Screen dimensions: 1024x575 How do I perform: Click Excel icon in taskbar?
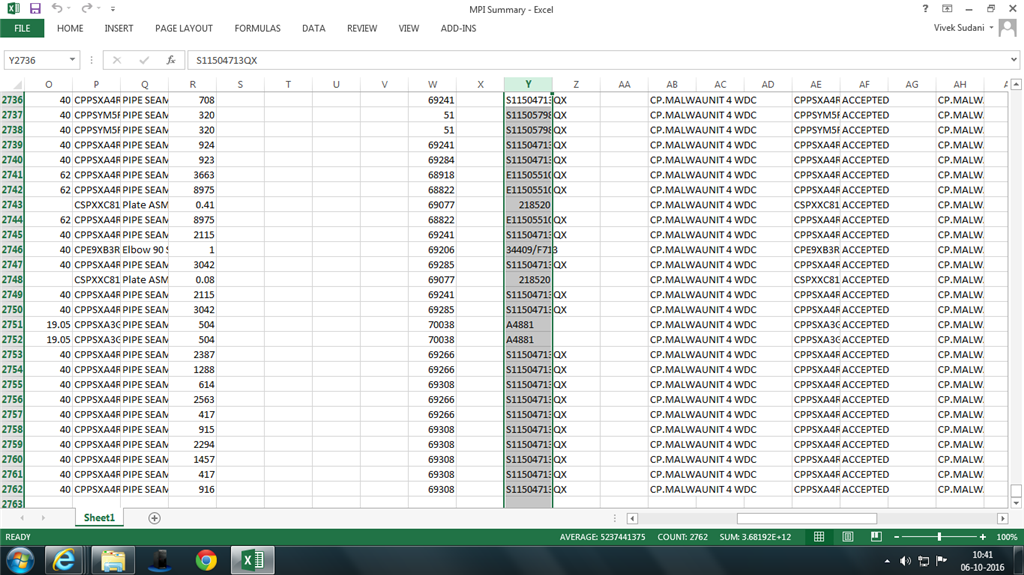(252, 561)
